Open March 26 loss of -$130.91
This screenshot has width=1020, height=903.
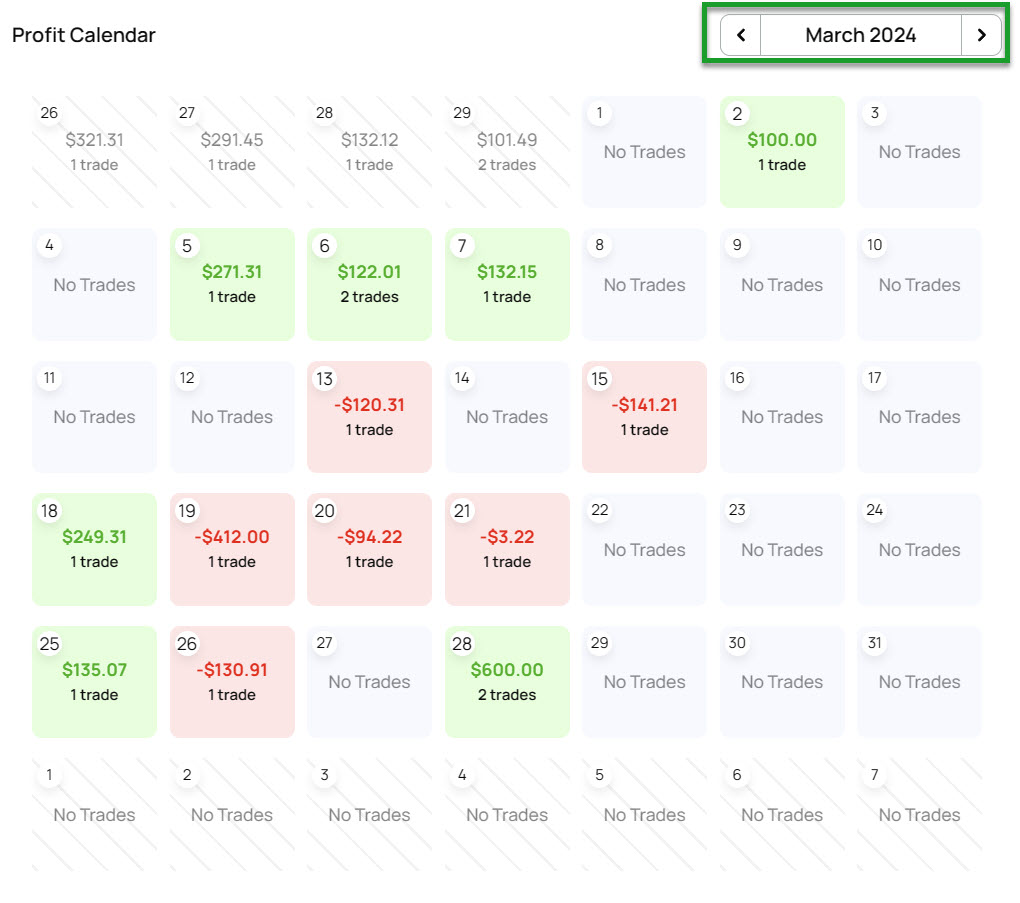[x=232, y=682]
